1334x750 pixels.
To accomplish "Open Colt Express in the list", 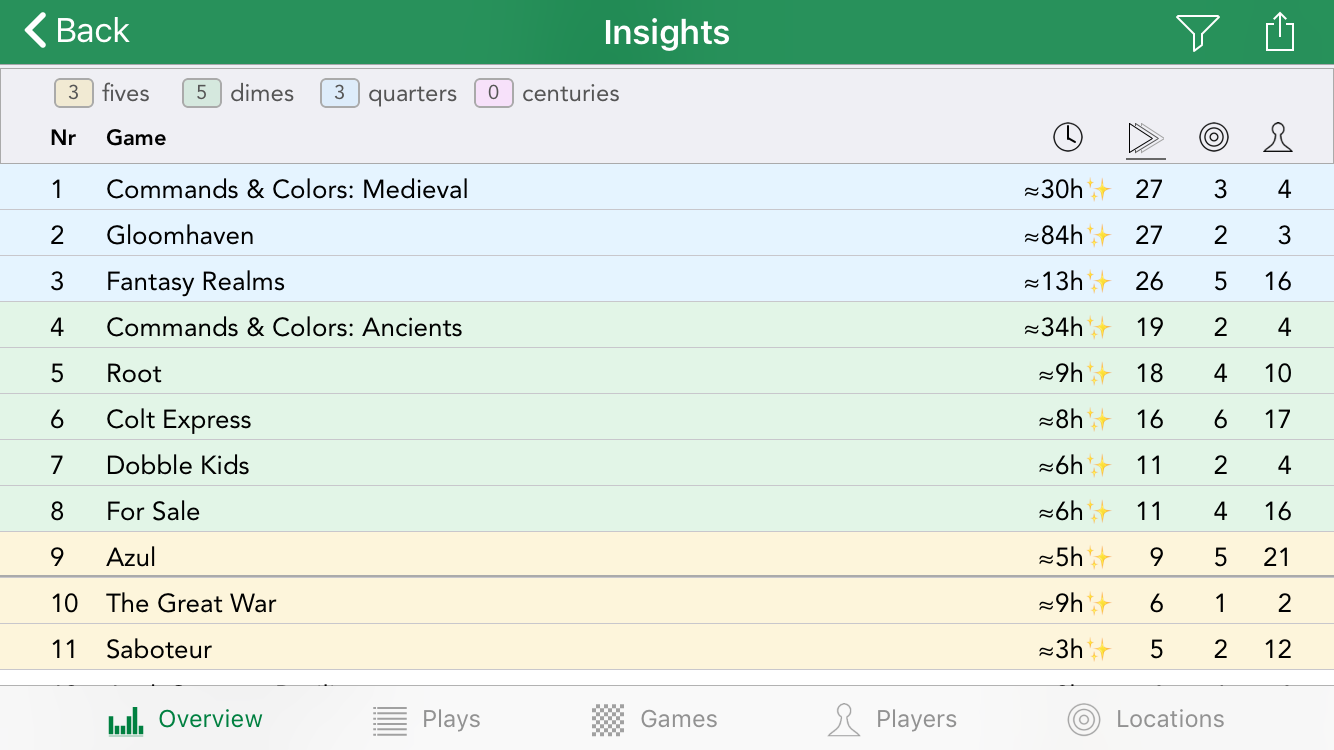I will coord(178,419).
